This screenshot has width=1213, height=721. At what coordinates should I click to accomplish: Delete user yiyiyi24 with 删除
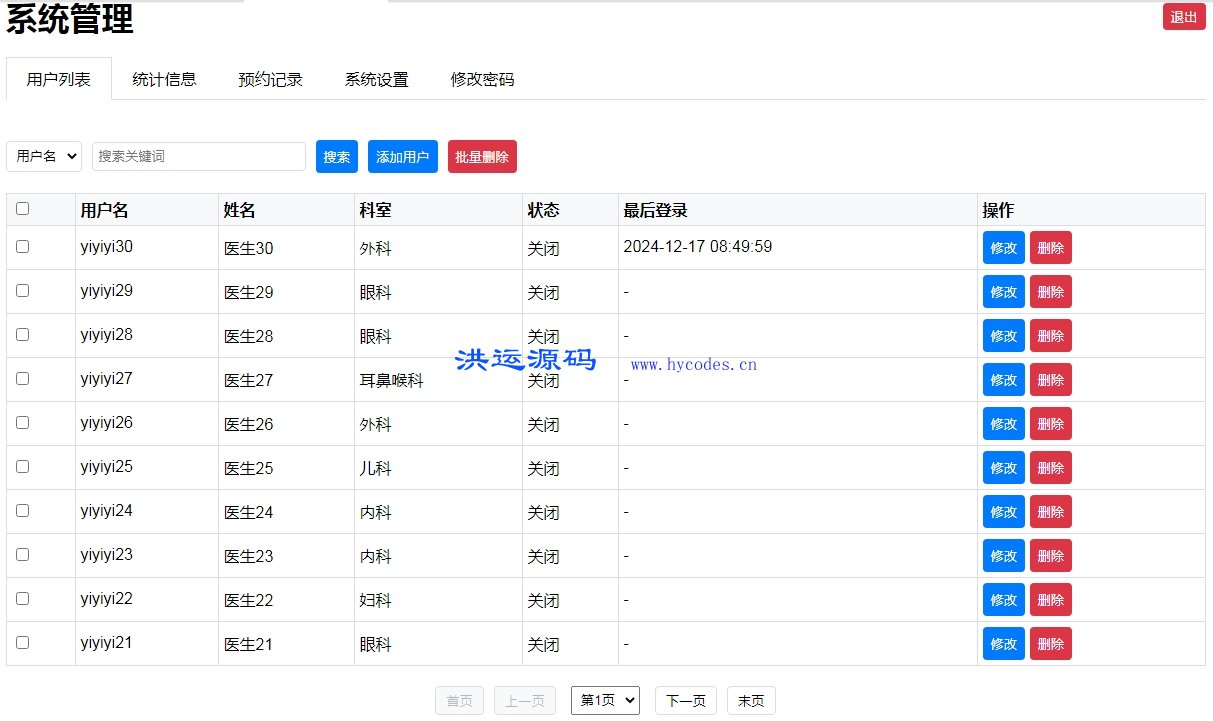1050,511
